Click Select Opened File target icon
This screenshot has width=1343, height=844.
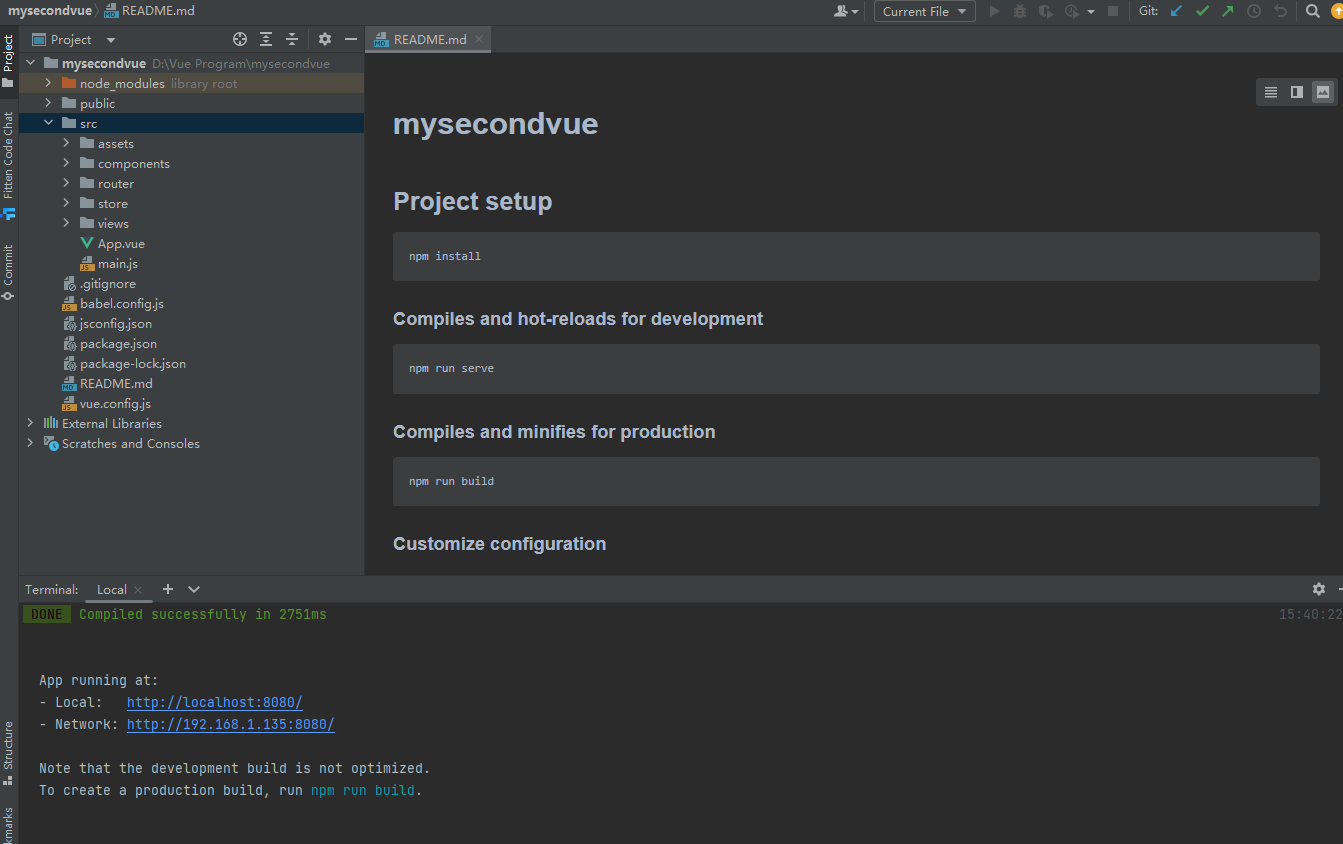click(x=240, y=39)
